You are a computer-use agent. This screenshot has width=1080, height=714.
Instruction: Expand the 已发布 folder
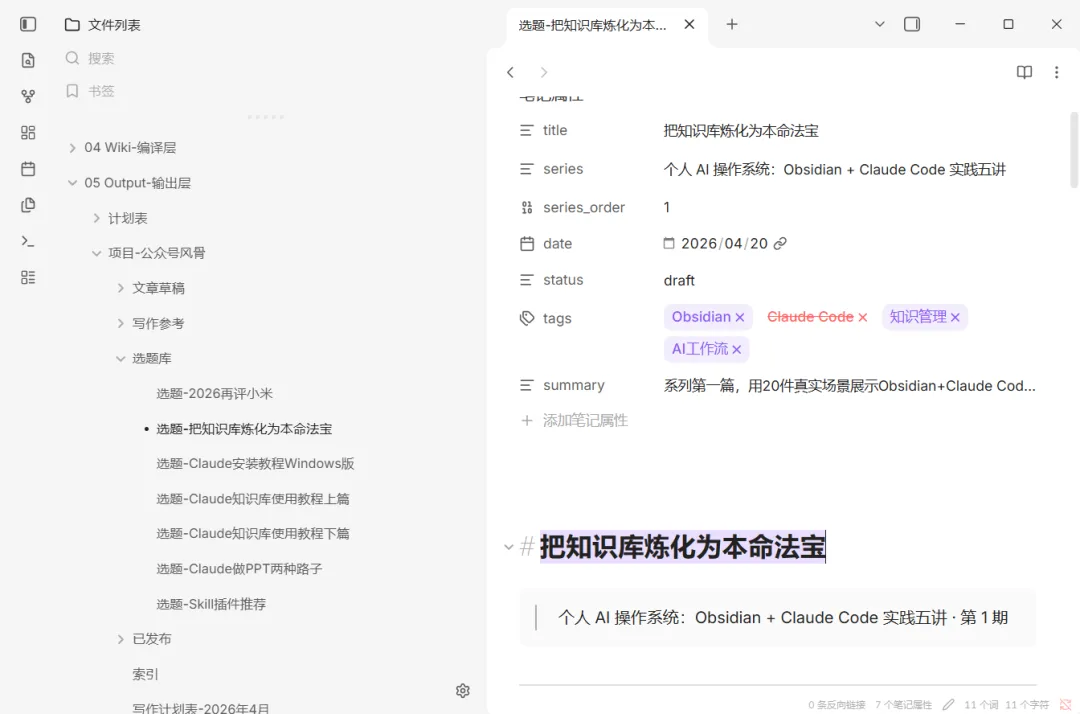[x=121, y=640]
